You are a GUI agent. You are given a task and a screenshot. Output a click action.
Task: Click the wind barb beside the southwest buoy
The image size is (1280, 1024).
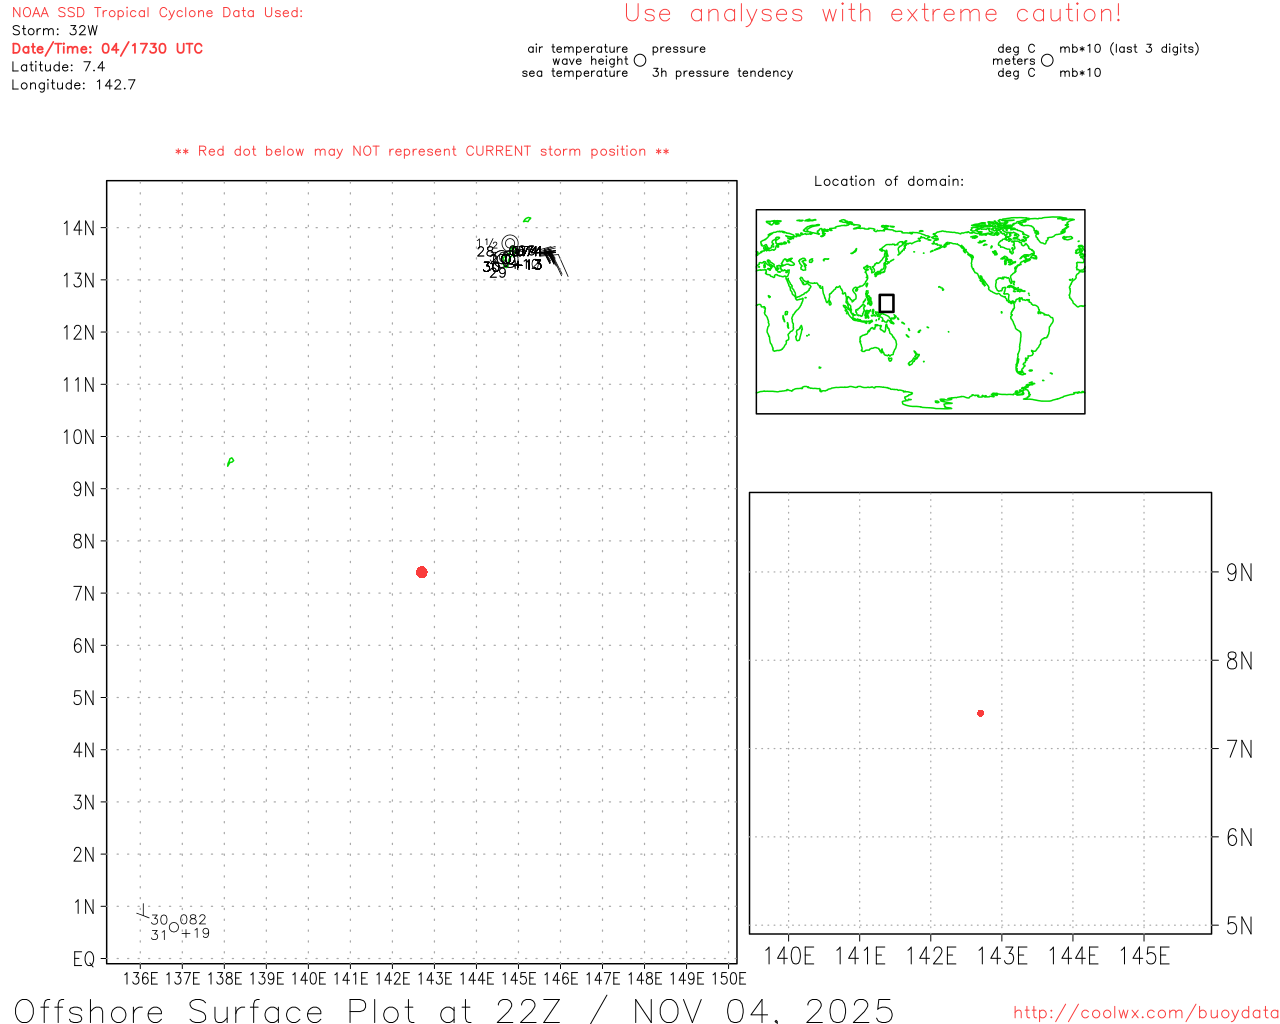point(143,912)
